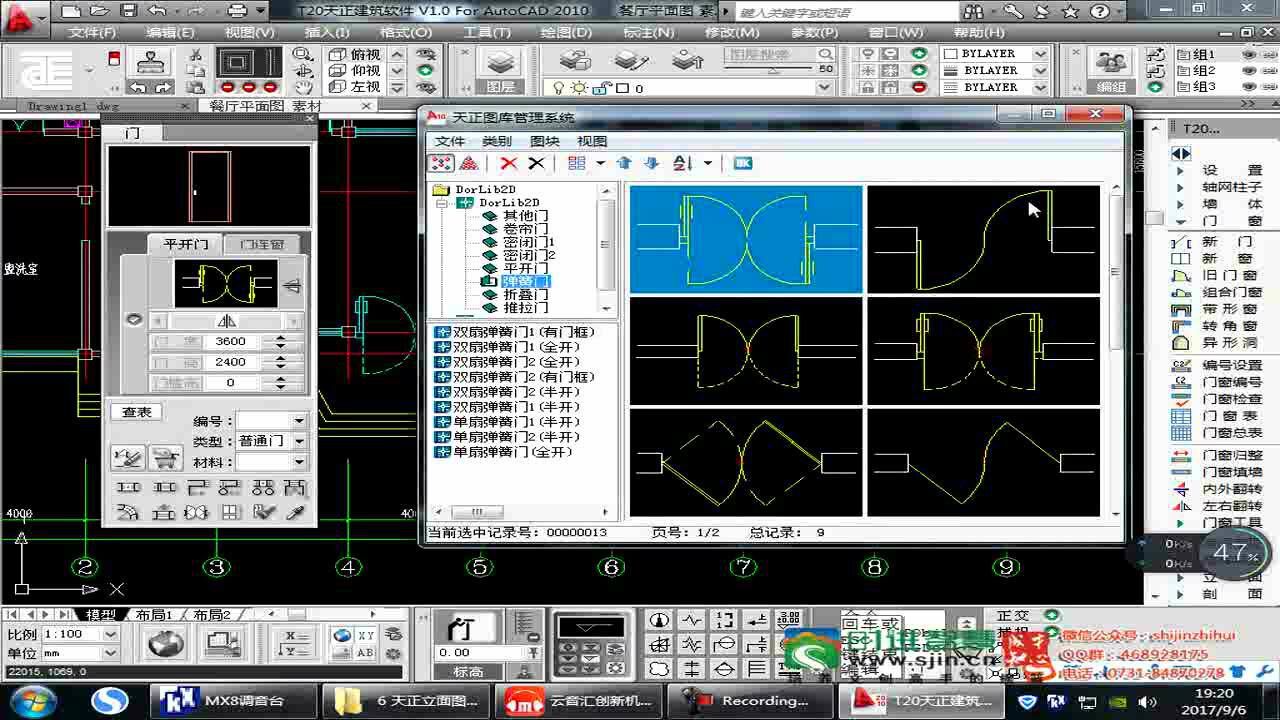Click the A-Z sort icon in library toolbar
This screenshot has height=720, width=1280.
pos(683,163)
